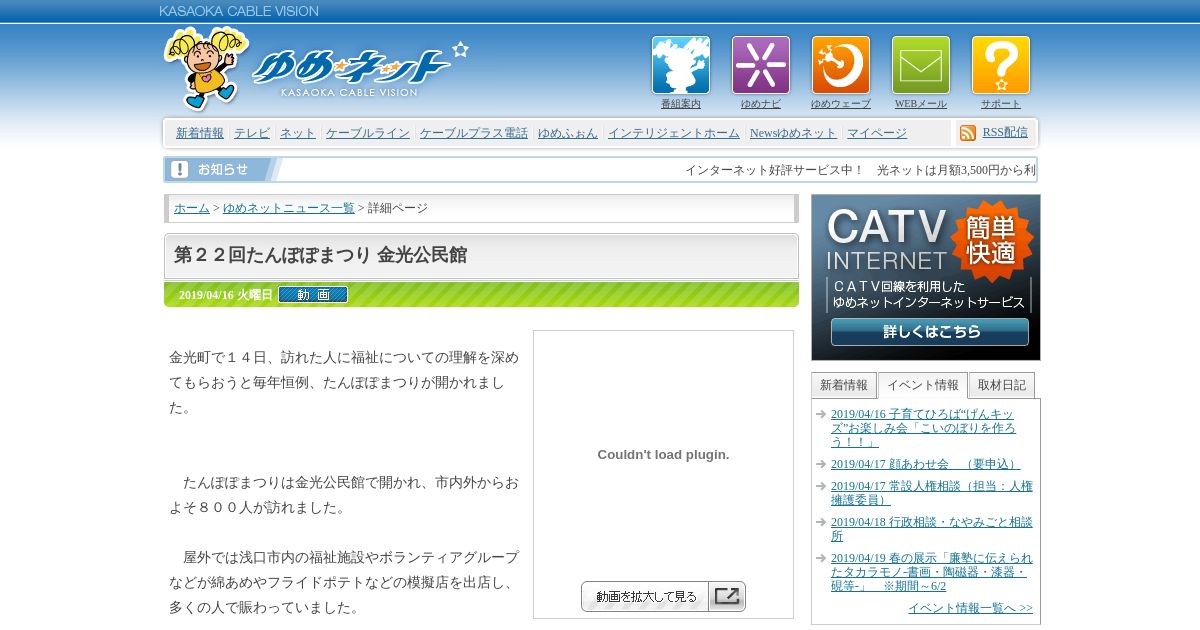The width and height of the screenshot is (1200, 630).
Task: Click the ゆめナビ text link
Action: coord(761,104)
